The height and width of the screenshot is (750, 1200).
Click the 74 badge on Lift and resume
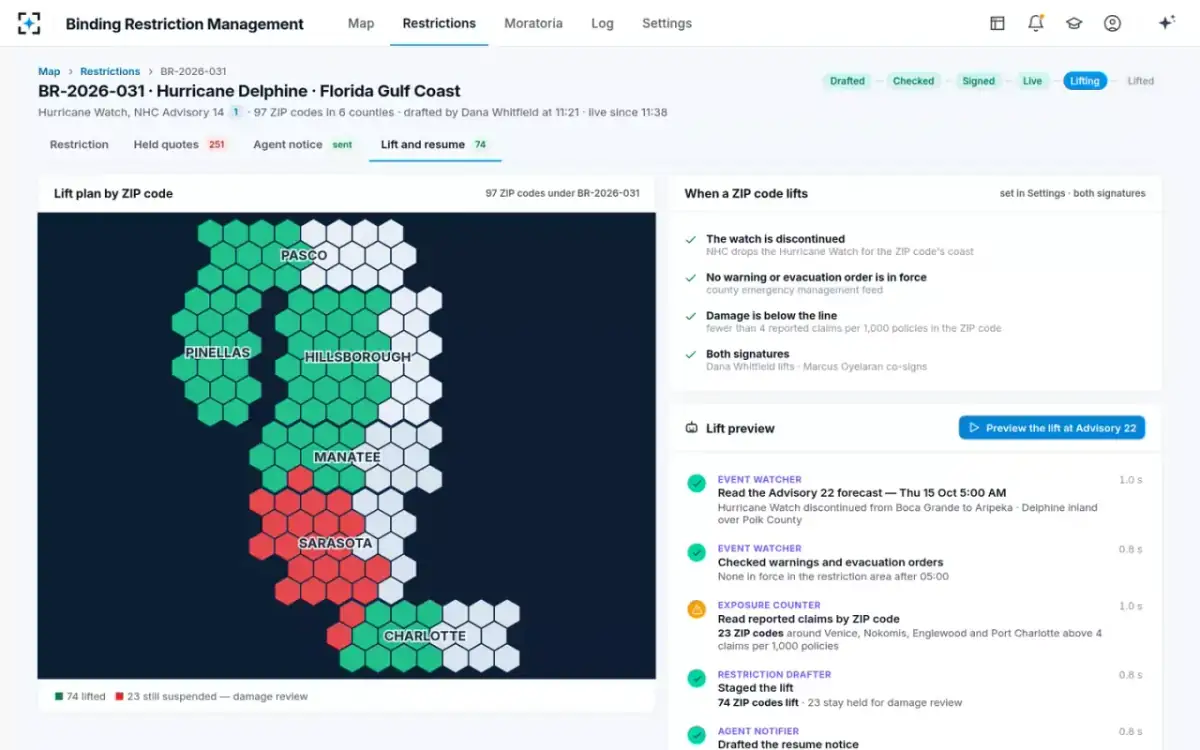(x=480, y=145)
